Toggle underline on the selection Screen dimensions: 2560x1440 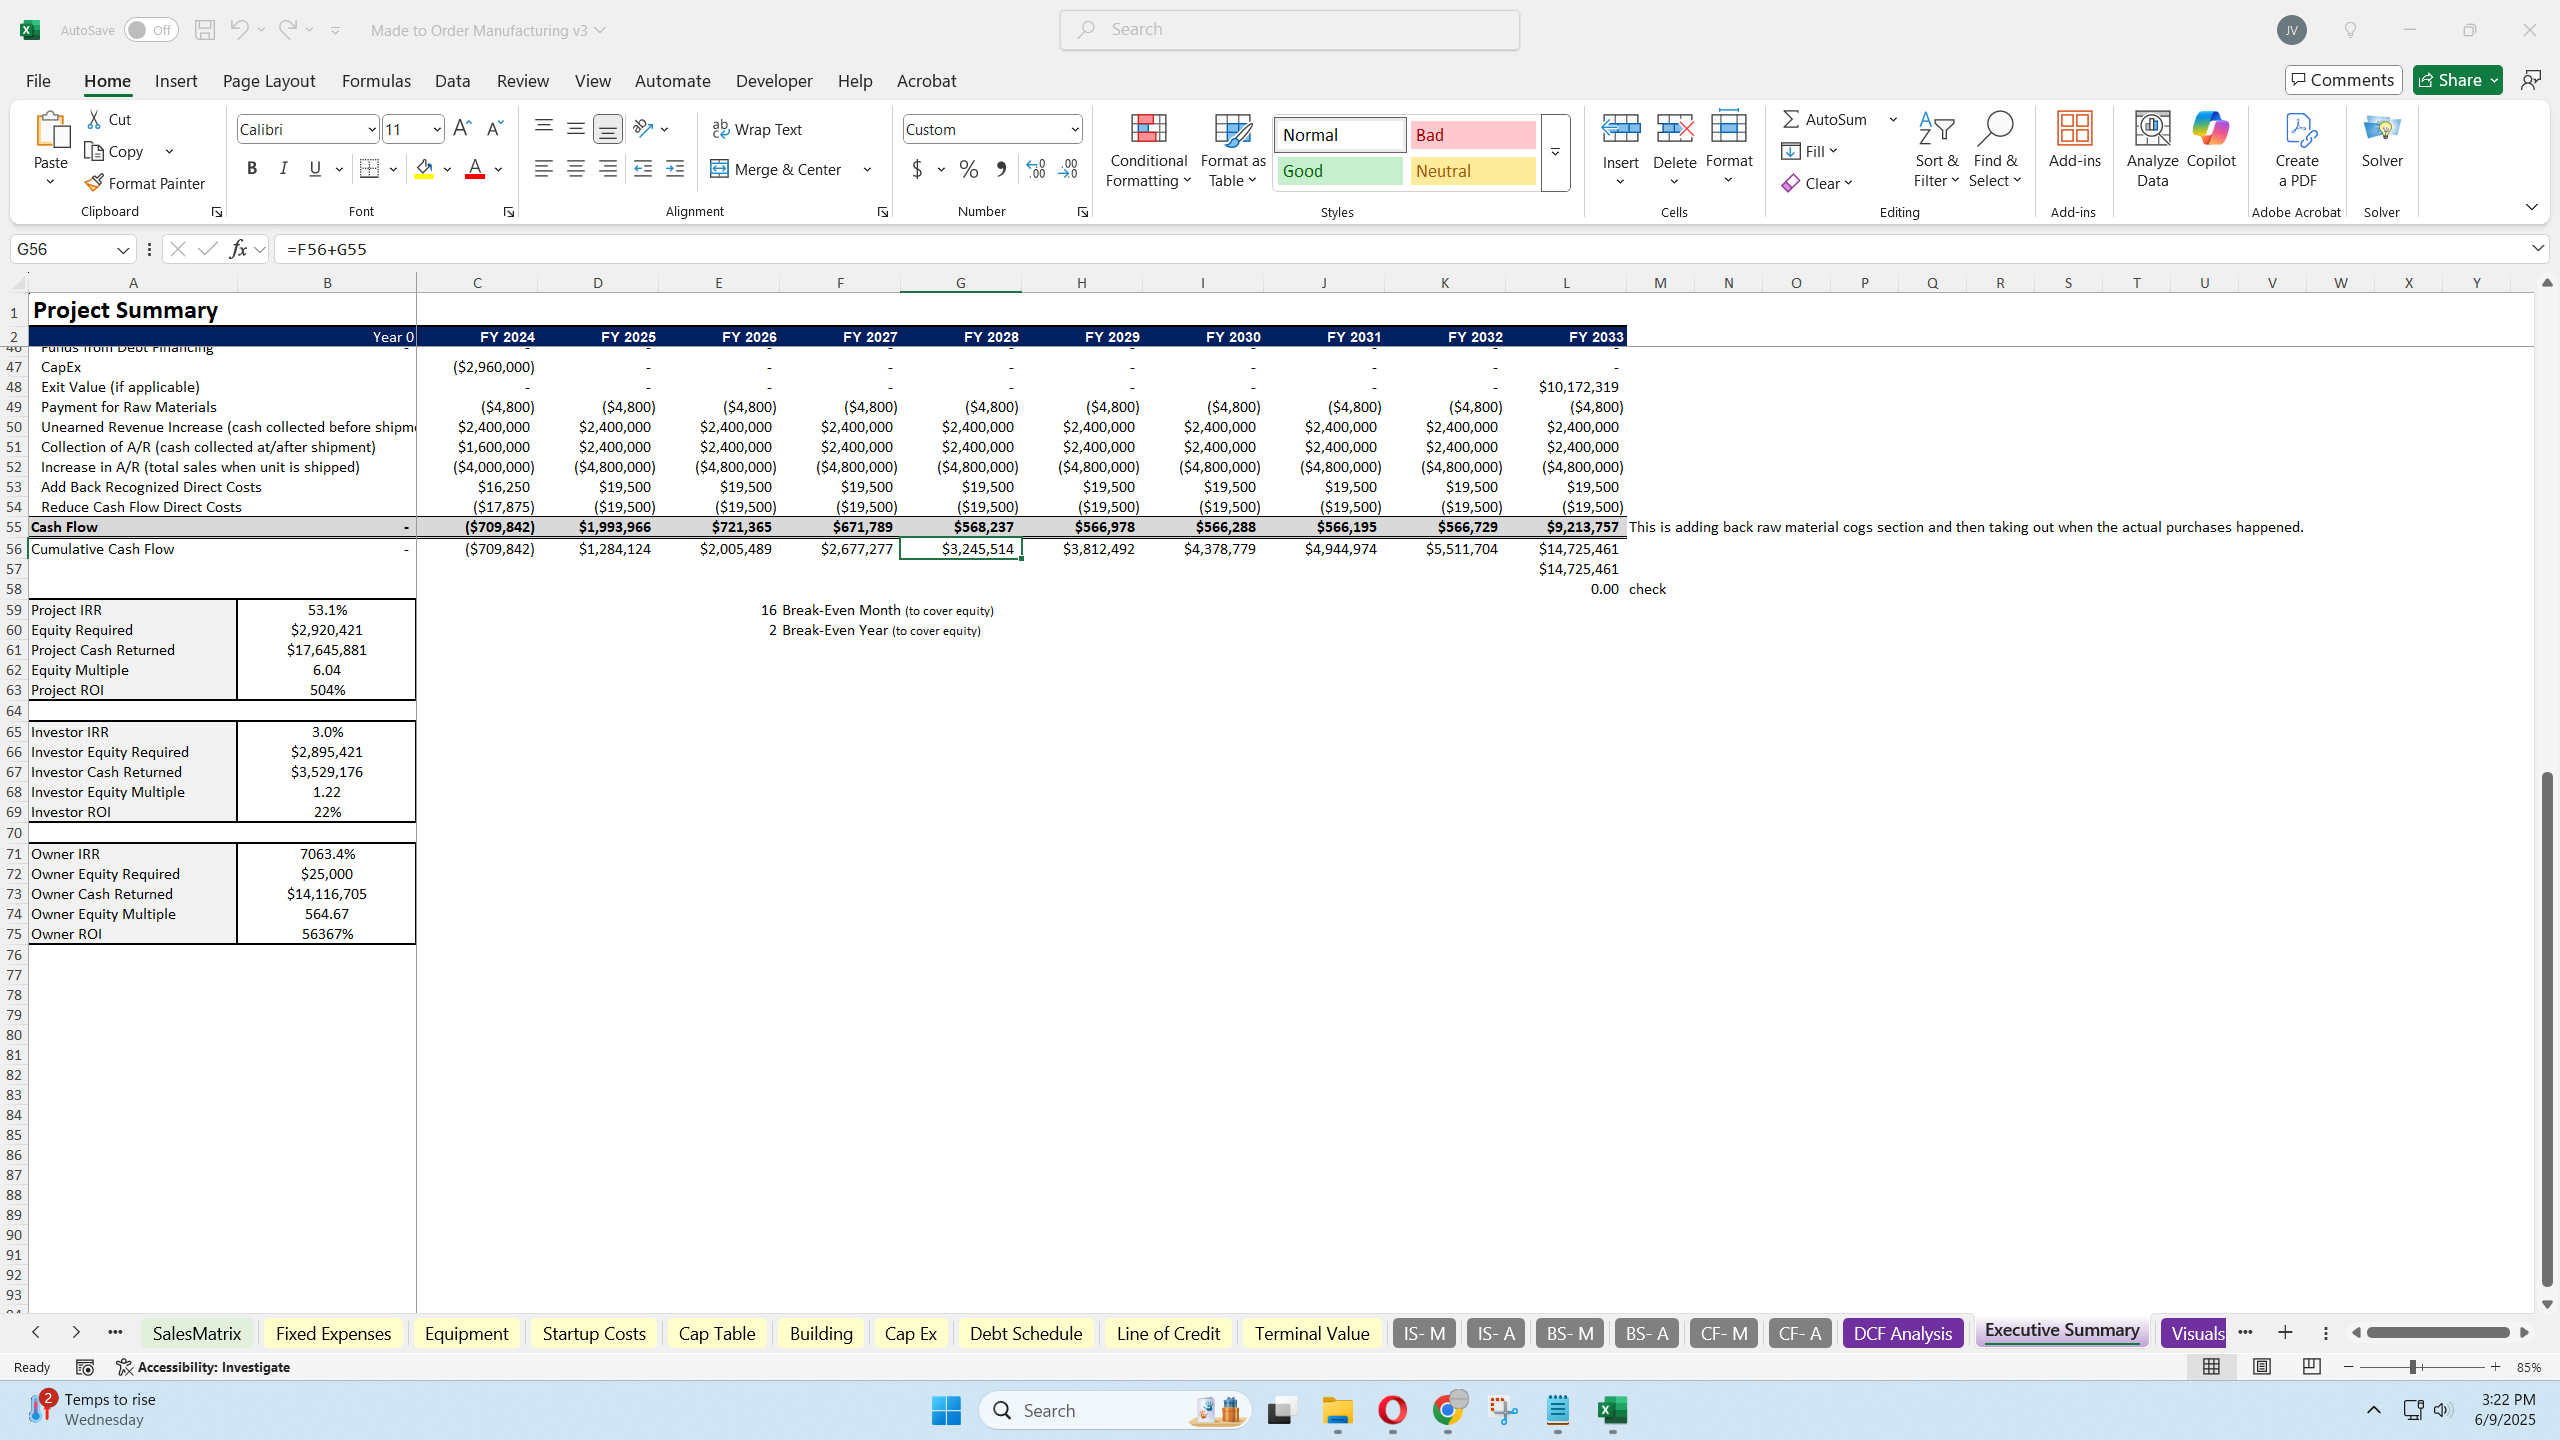click(x=315, y=168)
